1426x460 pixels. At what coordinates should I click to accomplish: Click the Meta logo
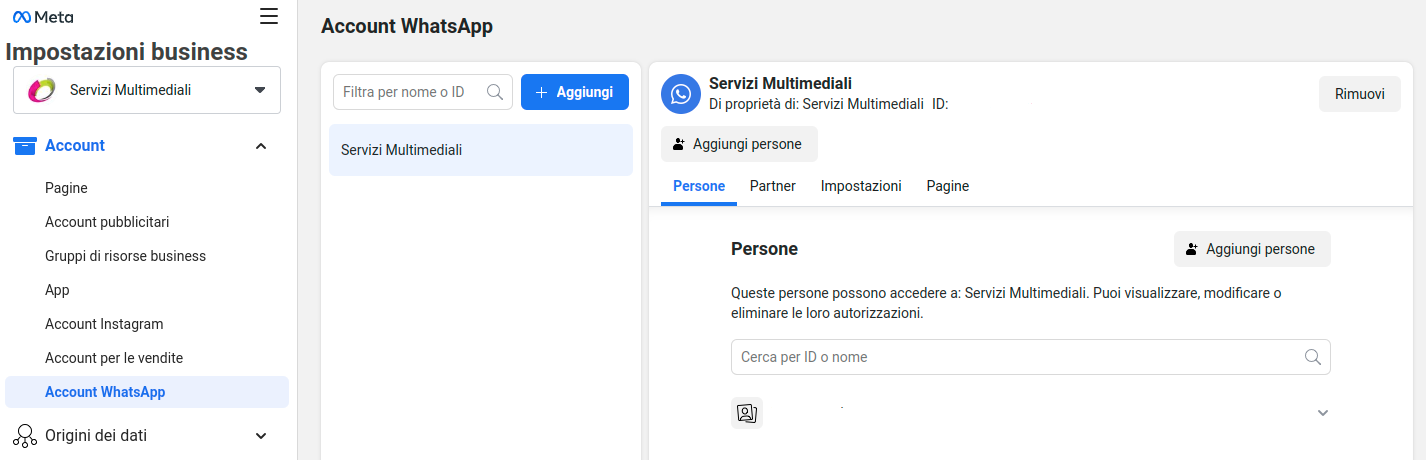[x=43, y=17]
